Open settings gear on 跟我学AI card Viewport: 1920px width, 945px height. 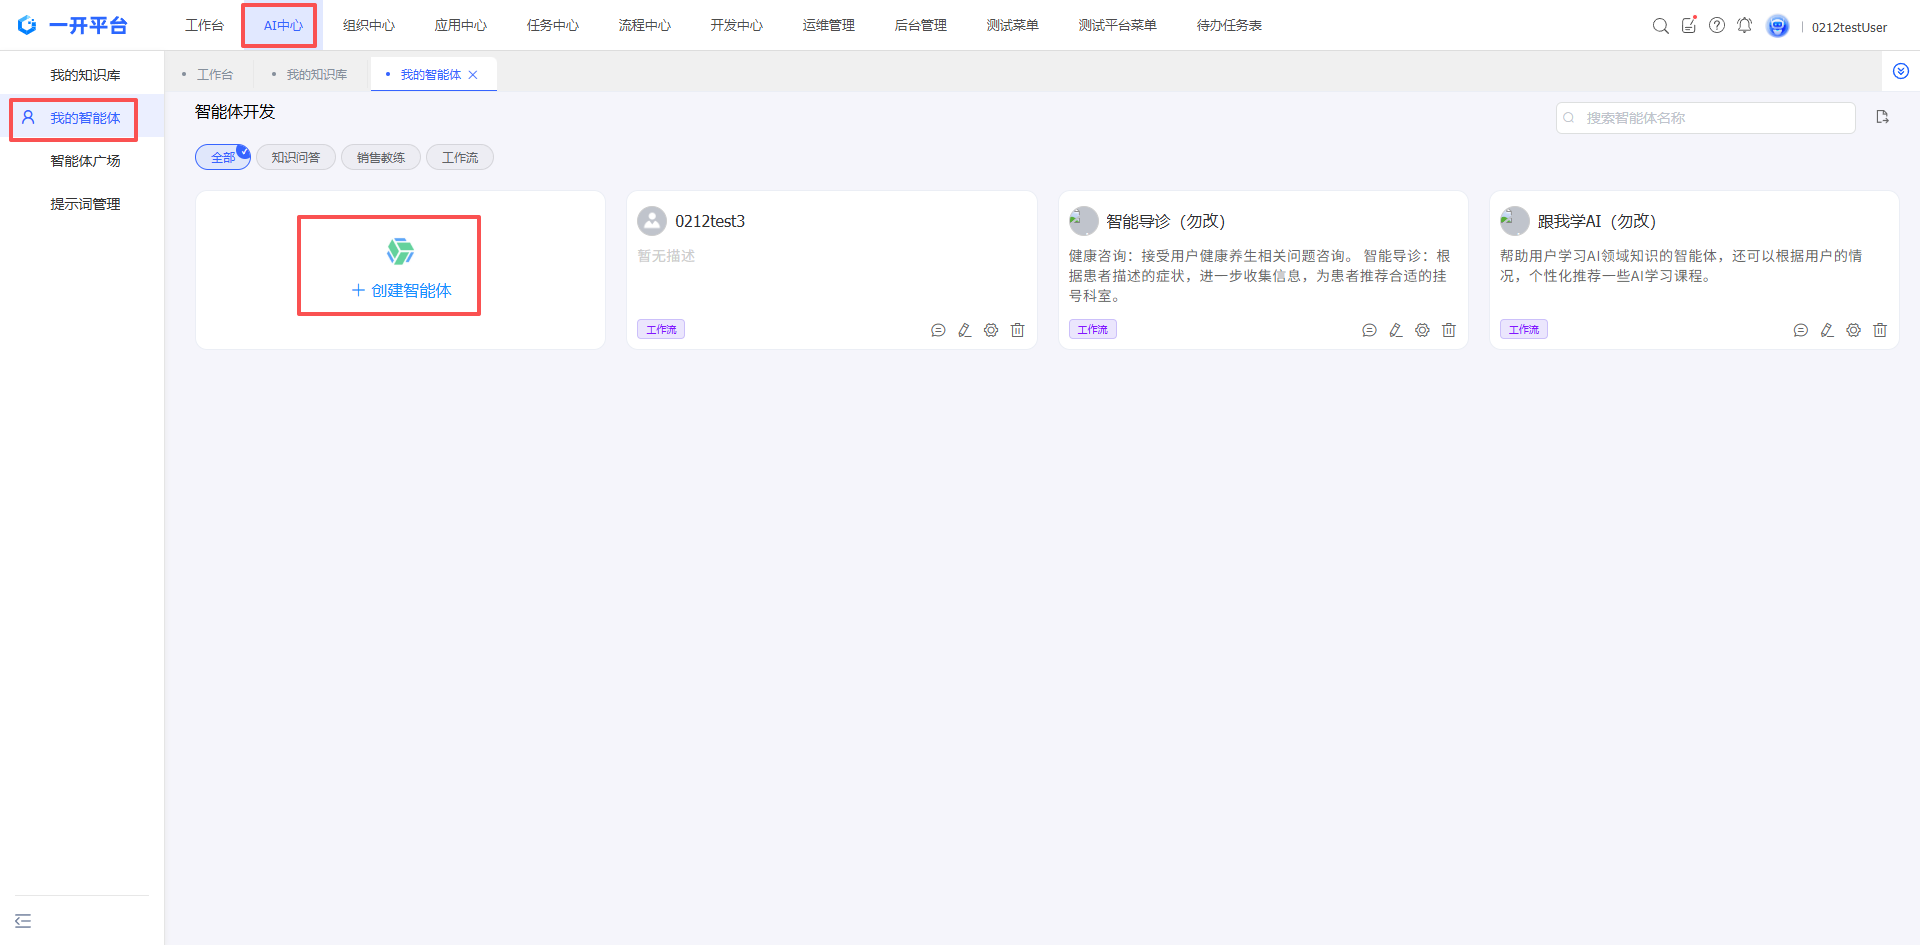(x=1853, y=330)
